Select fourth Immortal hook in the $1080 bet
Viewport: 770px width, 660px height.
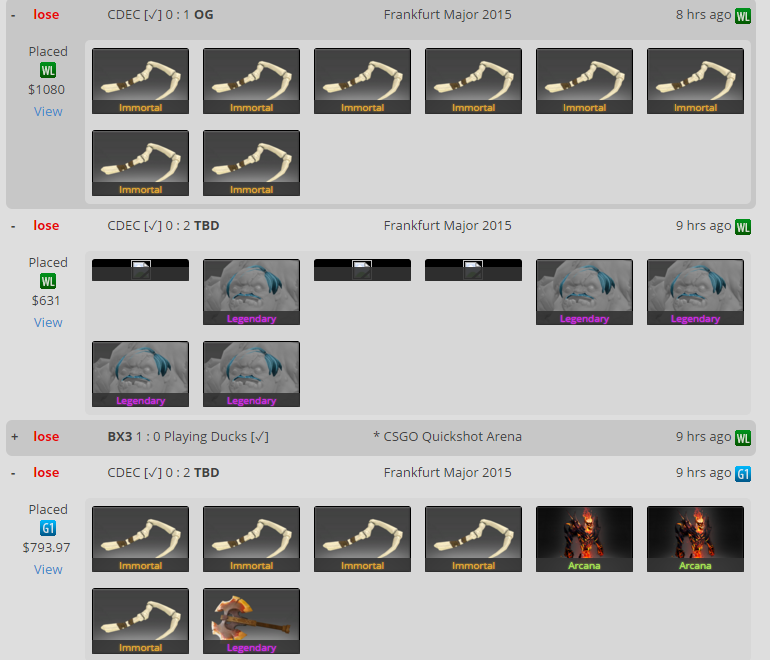point(473,81)
